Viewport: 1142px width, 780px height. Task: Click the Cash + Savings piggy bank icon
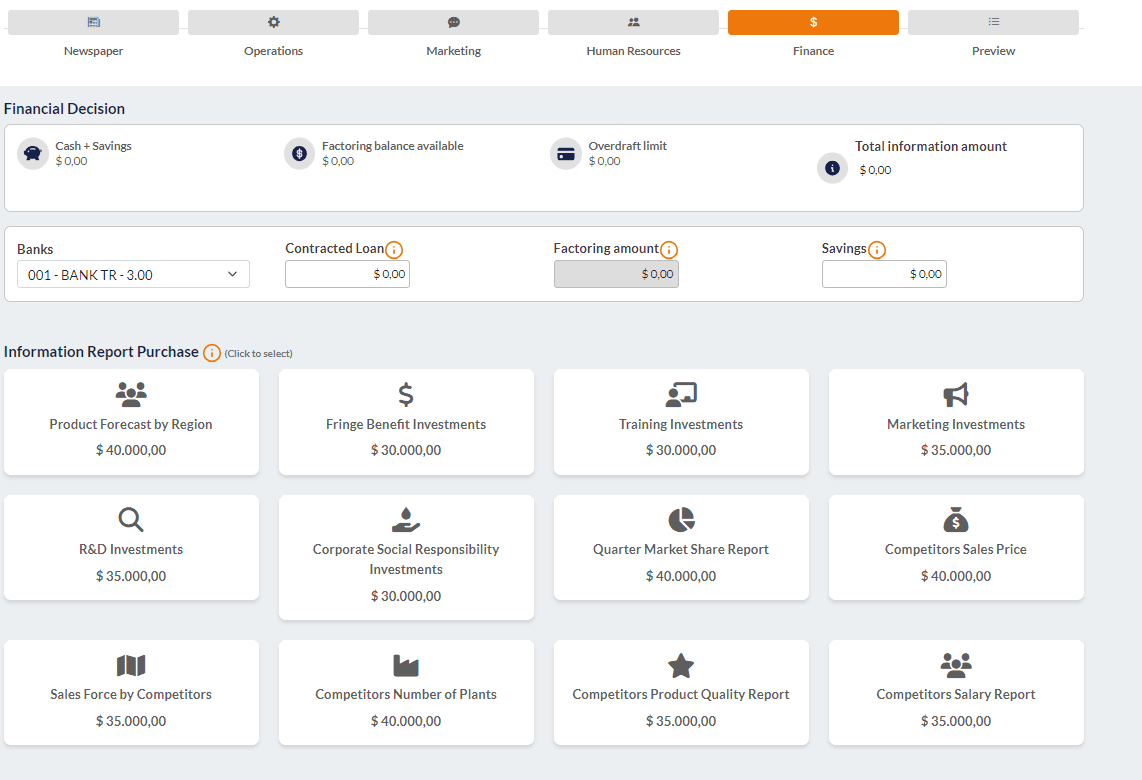(33, 154)
